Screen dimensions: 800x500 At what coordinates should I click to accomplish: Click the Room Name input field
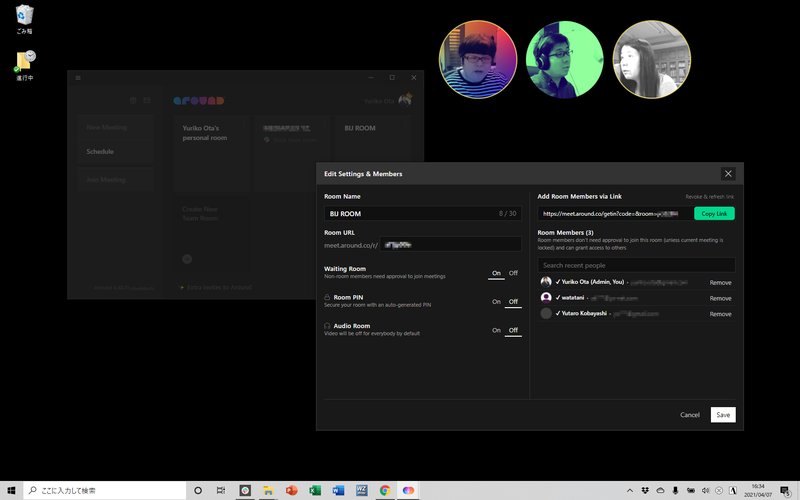[x=422, y=213]
